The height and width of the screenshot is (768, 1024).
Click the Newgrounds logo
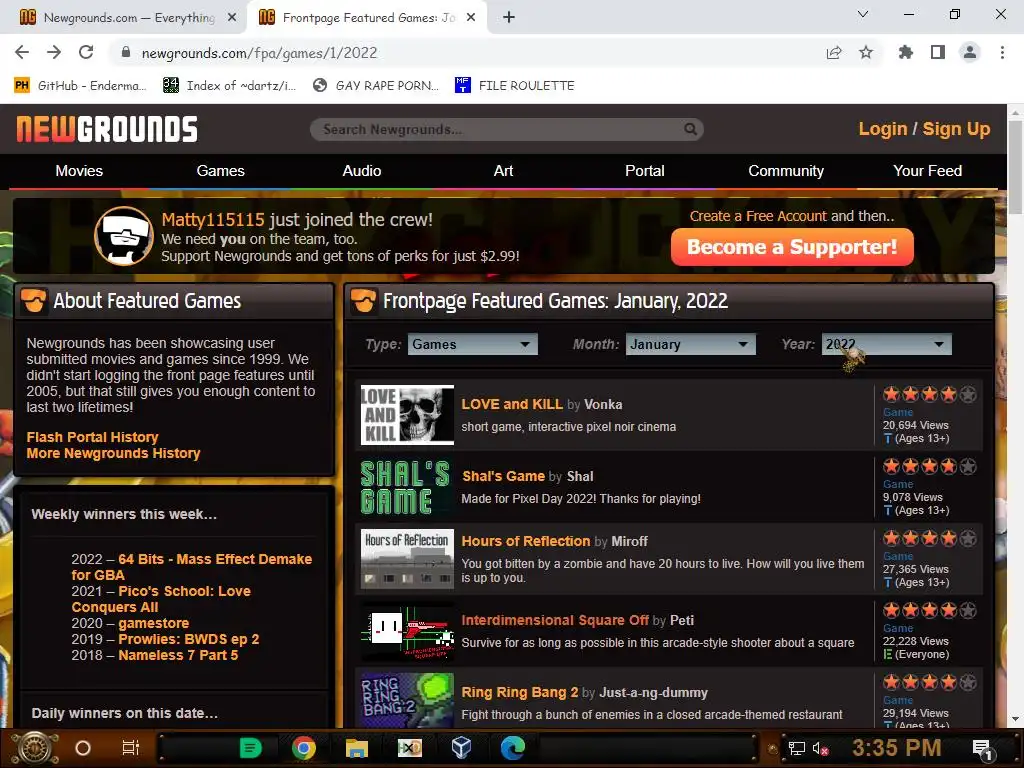point(107,129)
